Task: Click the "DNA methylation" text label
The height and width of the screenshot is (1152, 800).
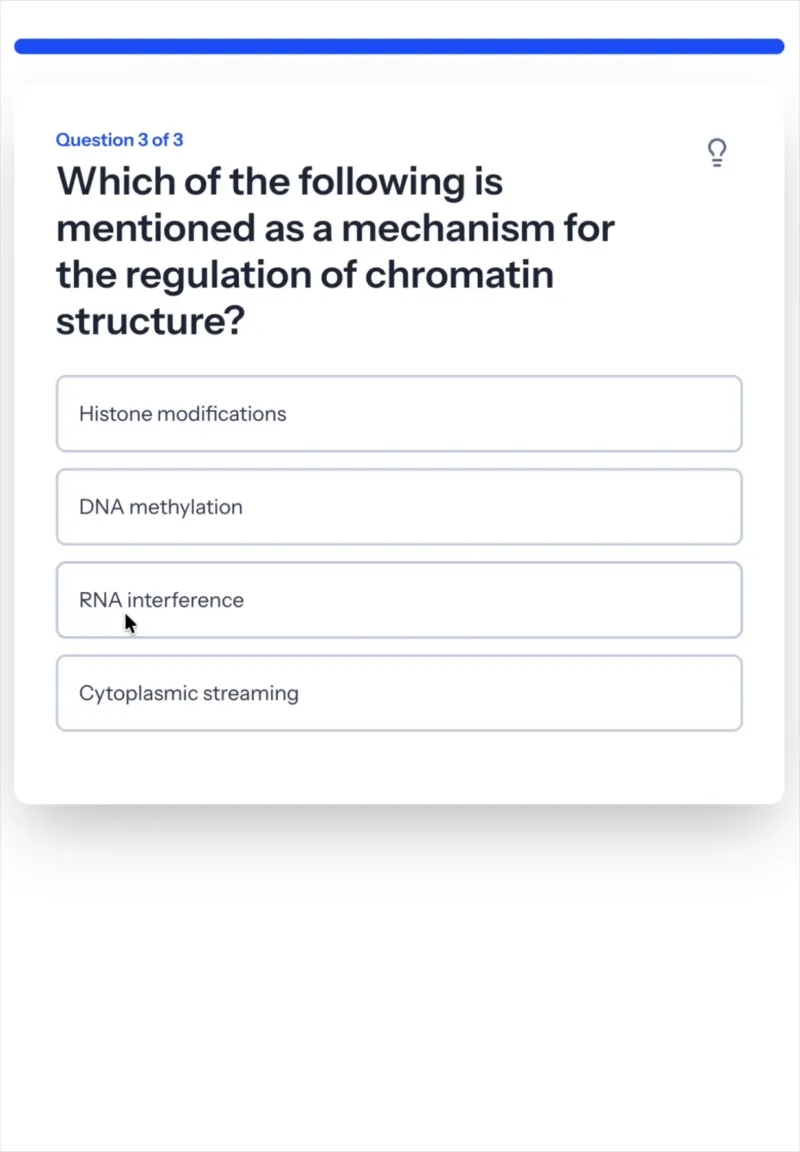Action: [161, 507]
